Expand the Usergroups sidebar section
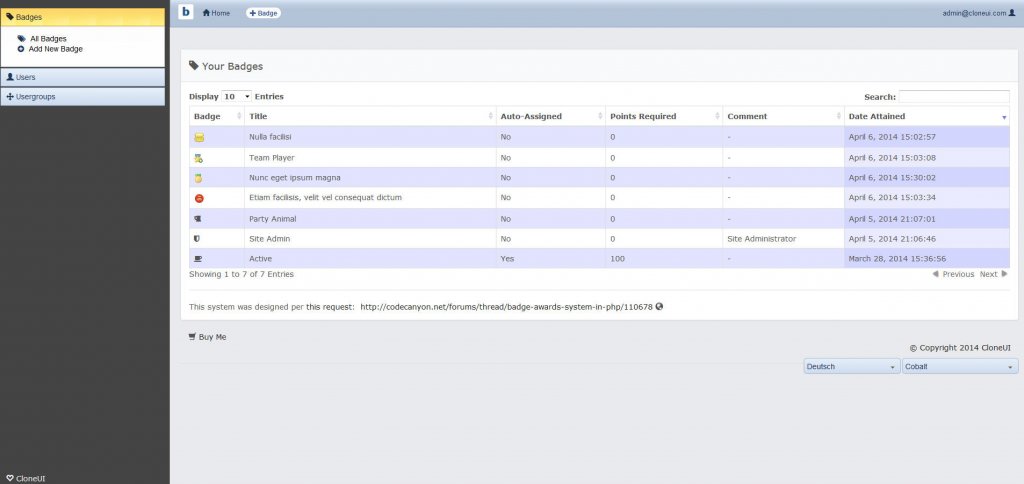The height and width of the screenshot is (484, 1024). (x=82, y=97)
